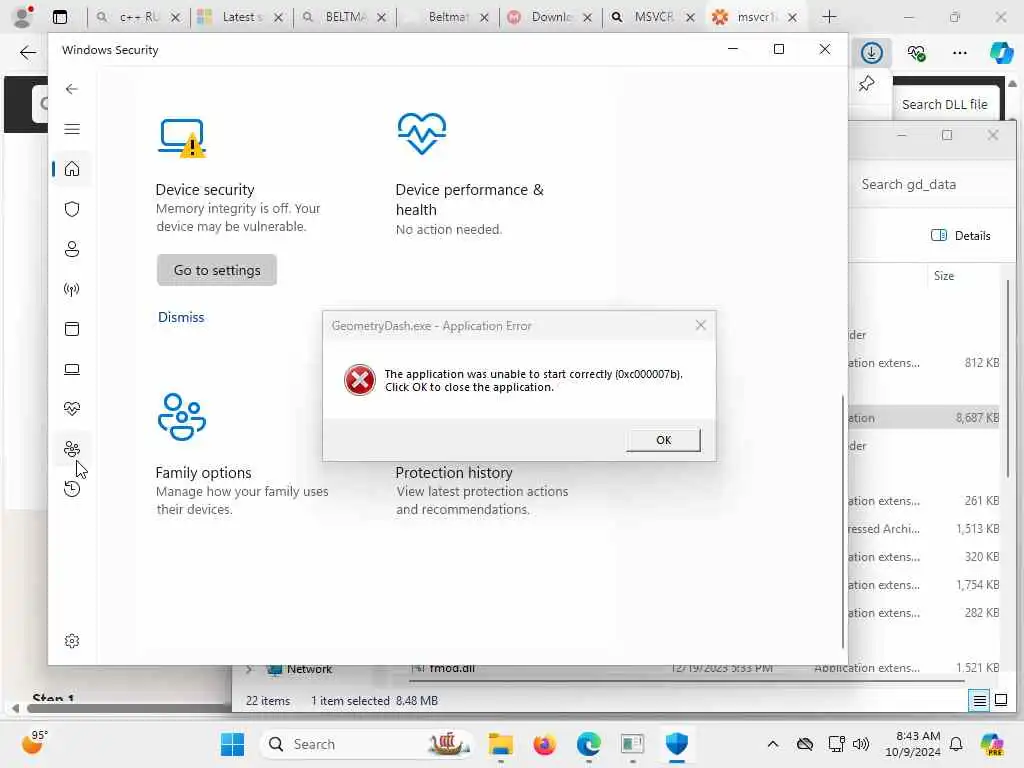
Task: Open Device performance & health in sidebar
Action: [x=72, y=409]
